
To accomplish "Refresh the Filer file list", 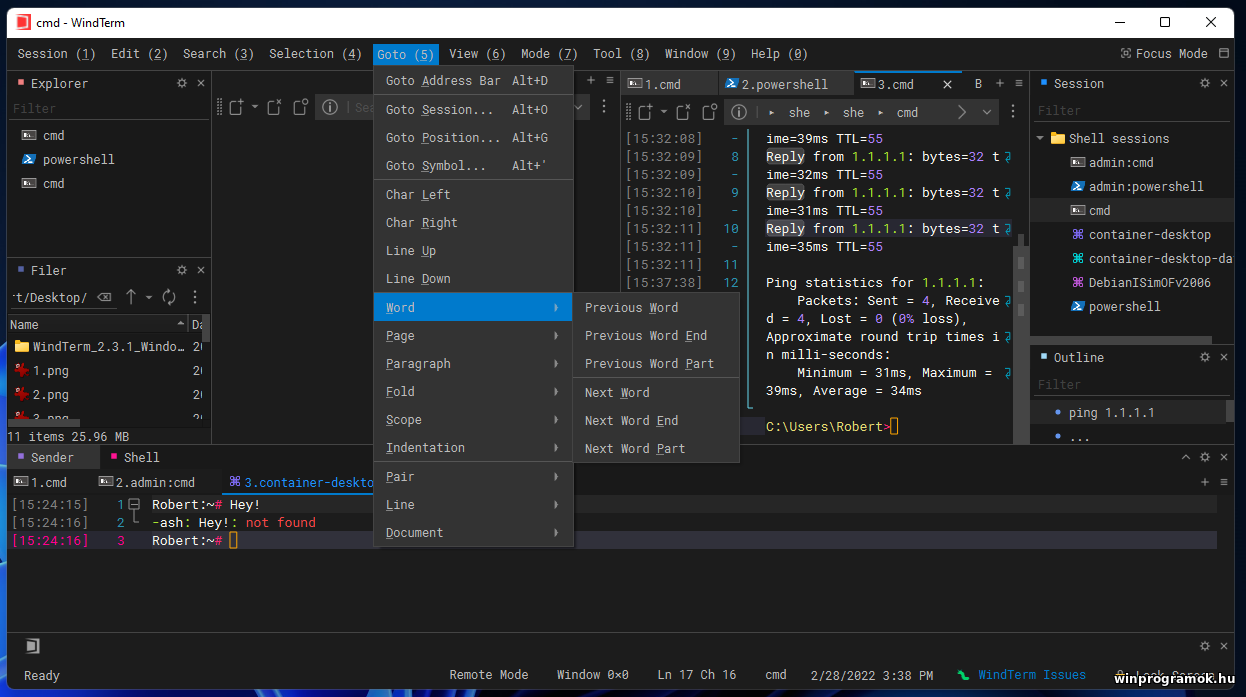I will (x=169, y=297).
